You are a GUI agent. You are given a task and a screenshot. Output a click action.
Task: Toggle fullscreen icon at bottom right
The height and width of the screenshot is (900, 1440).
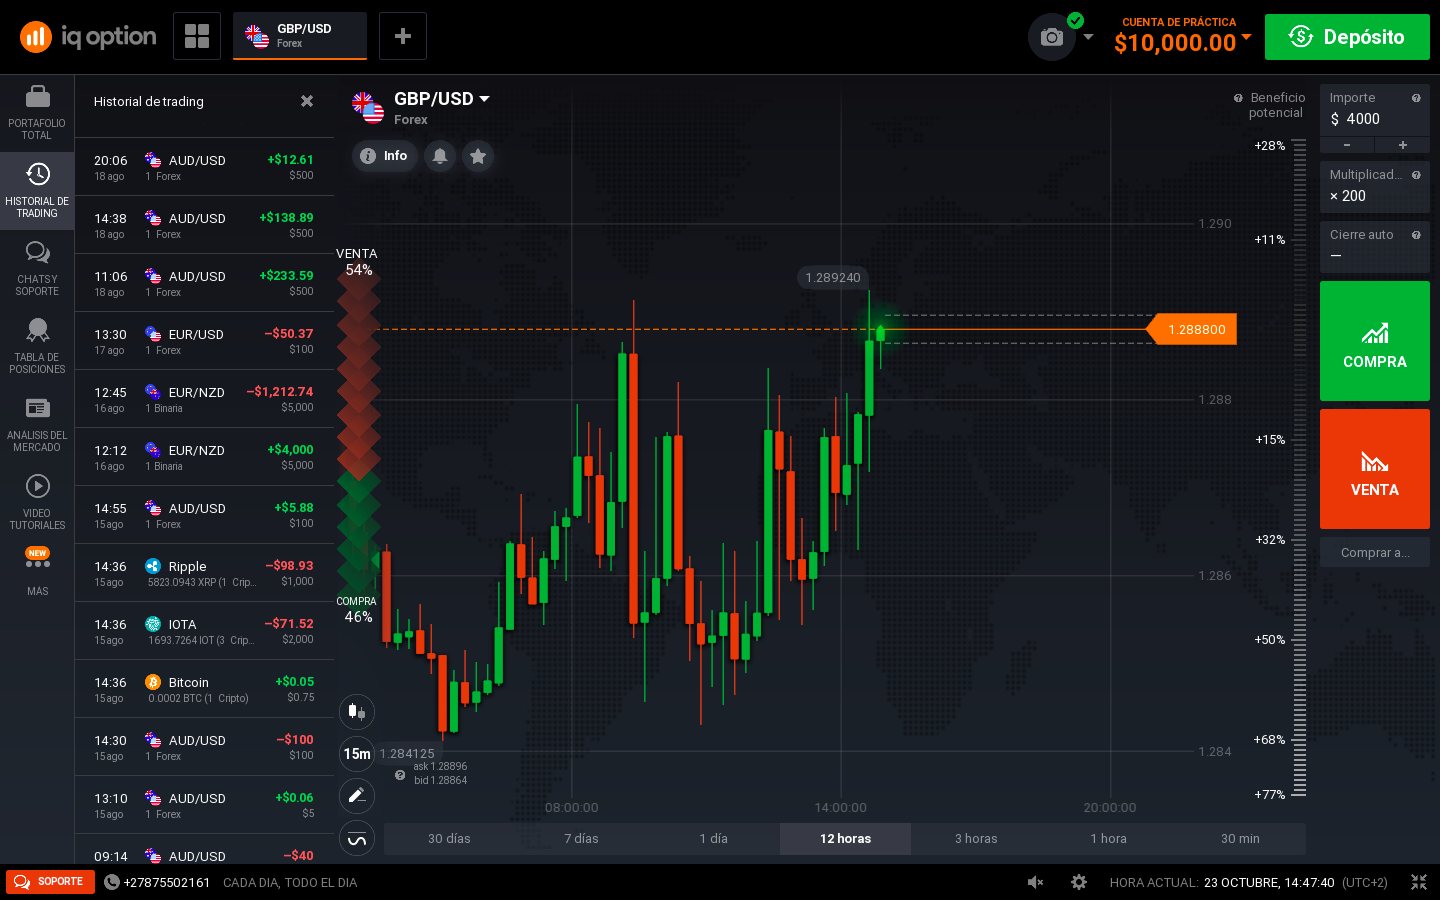click(x=1419, y=882)
